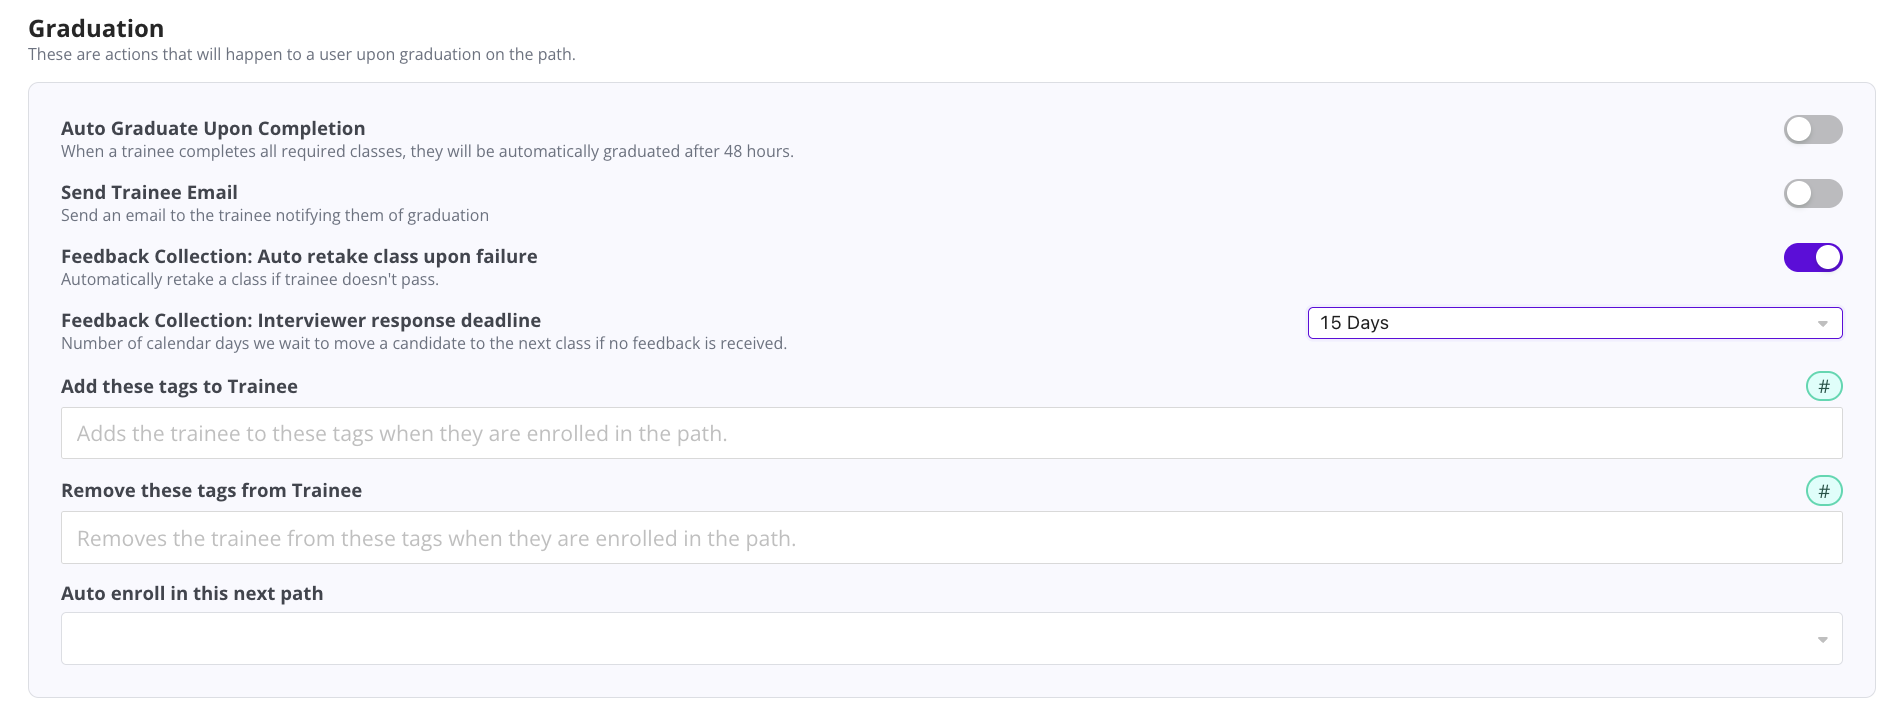
Task: Click hashtag icon for Add tags to Trainee
Action: coord(1823,387)
